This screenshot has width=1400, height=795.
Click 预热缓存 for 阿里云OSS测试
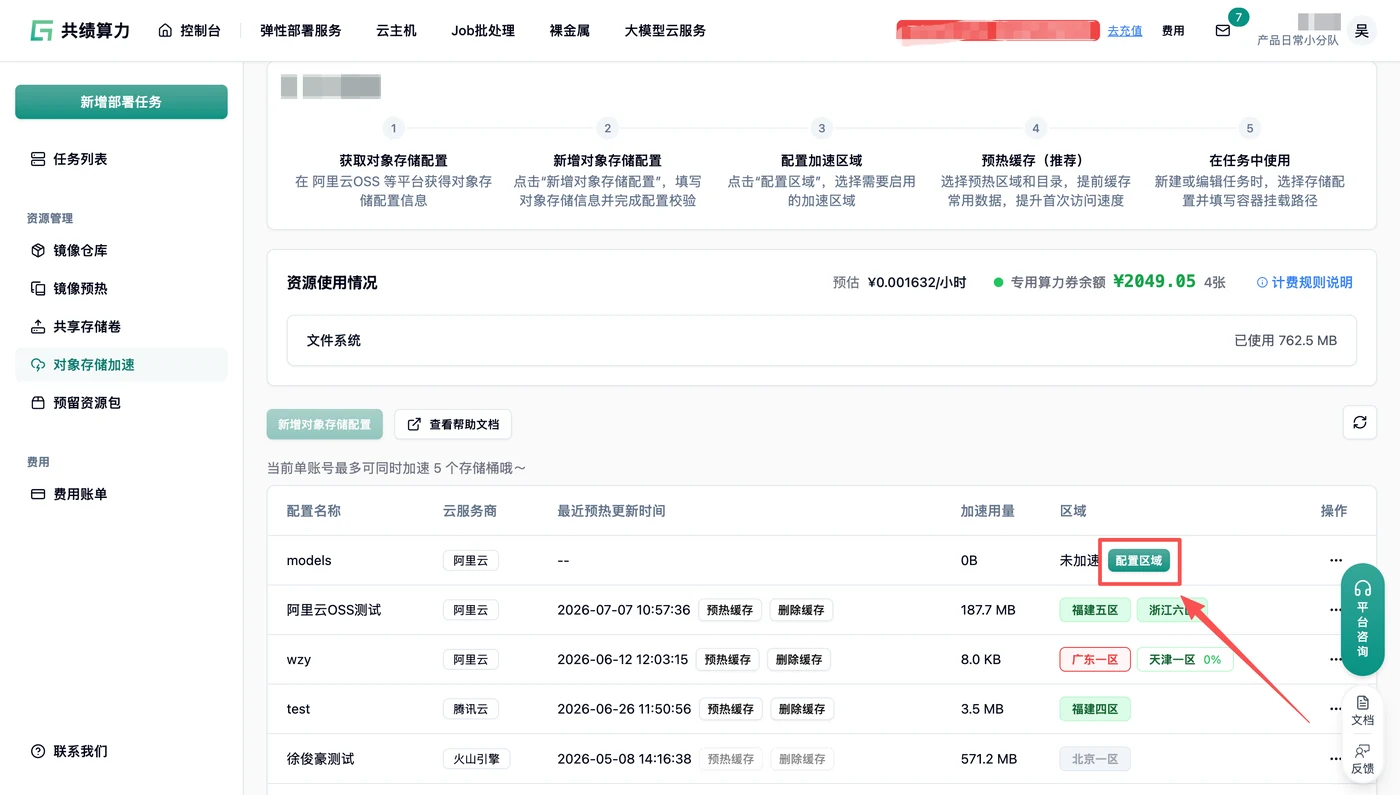tap(730, 610)
